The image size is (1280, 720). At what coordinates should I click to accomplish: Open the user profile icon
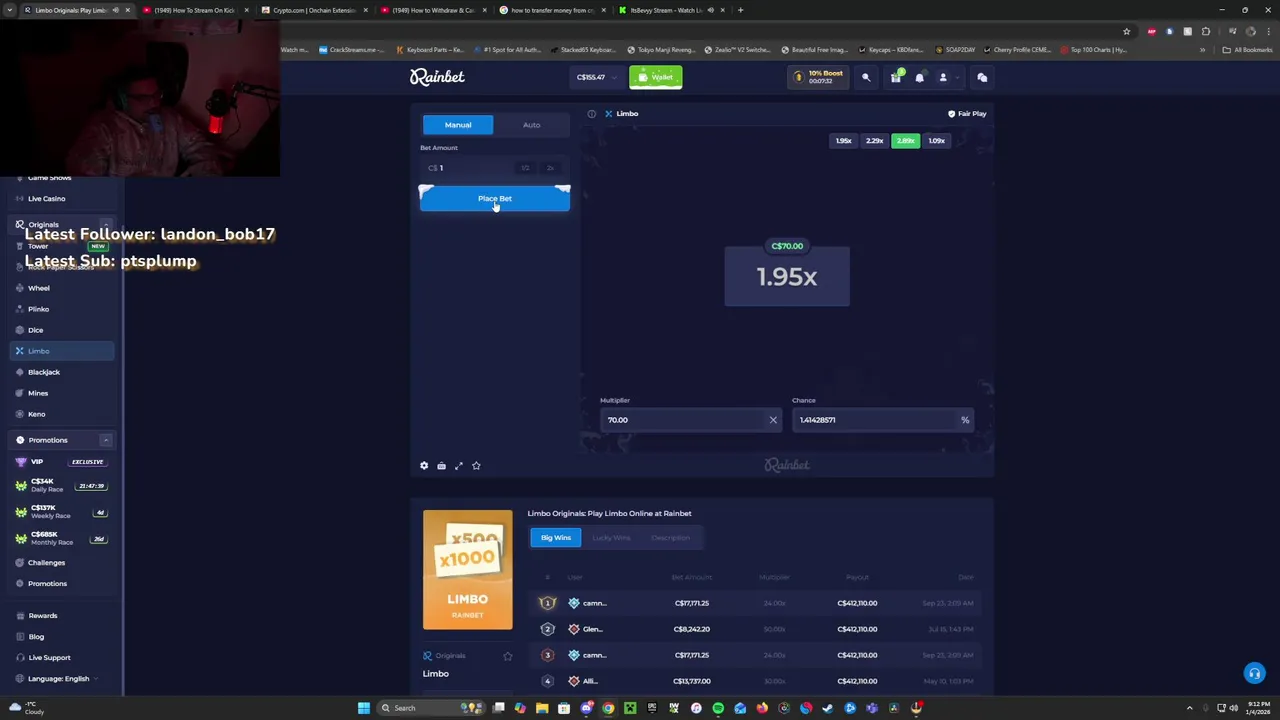(943, 77)
